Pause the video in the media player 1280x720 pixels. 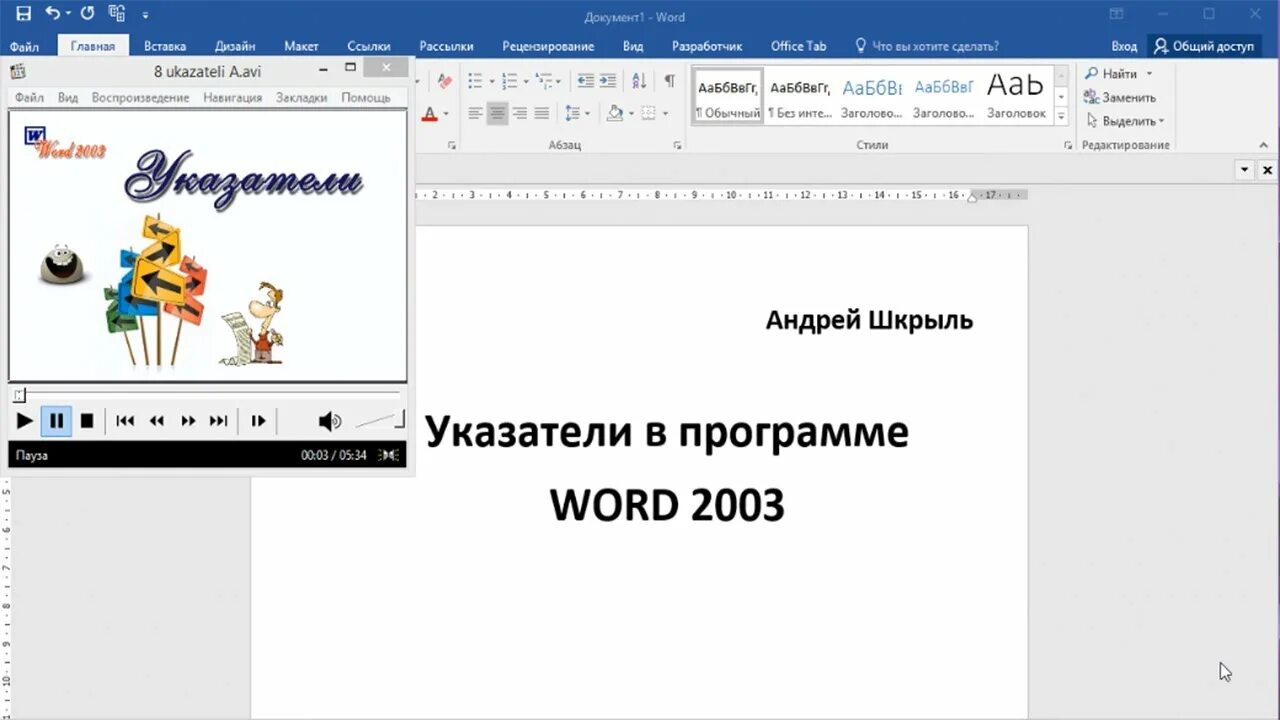click(57, 421)
